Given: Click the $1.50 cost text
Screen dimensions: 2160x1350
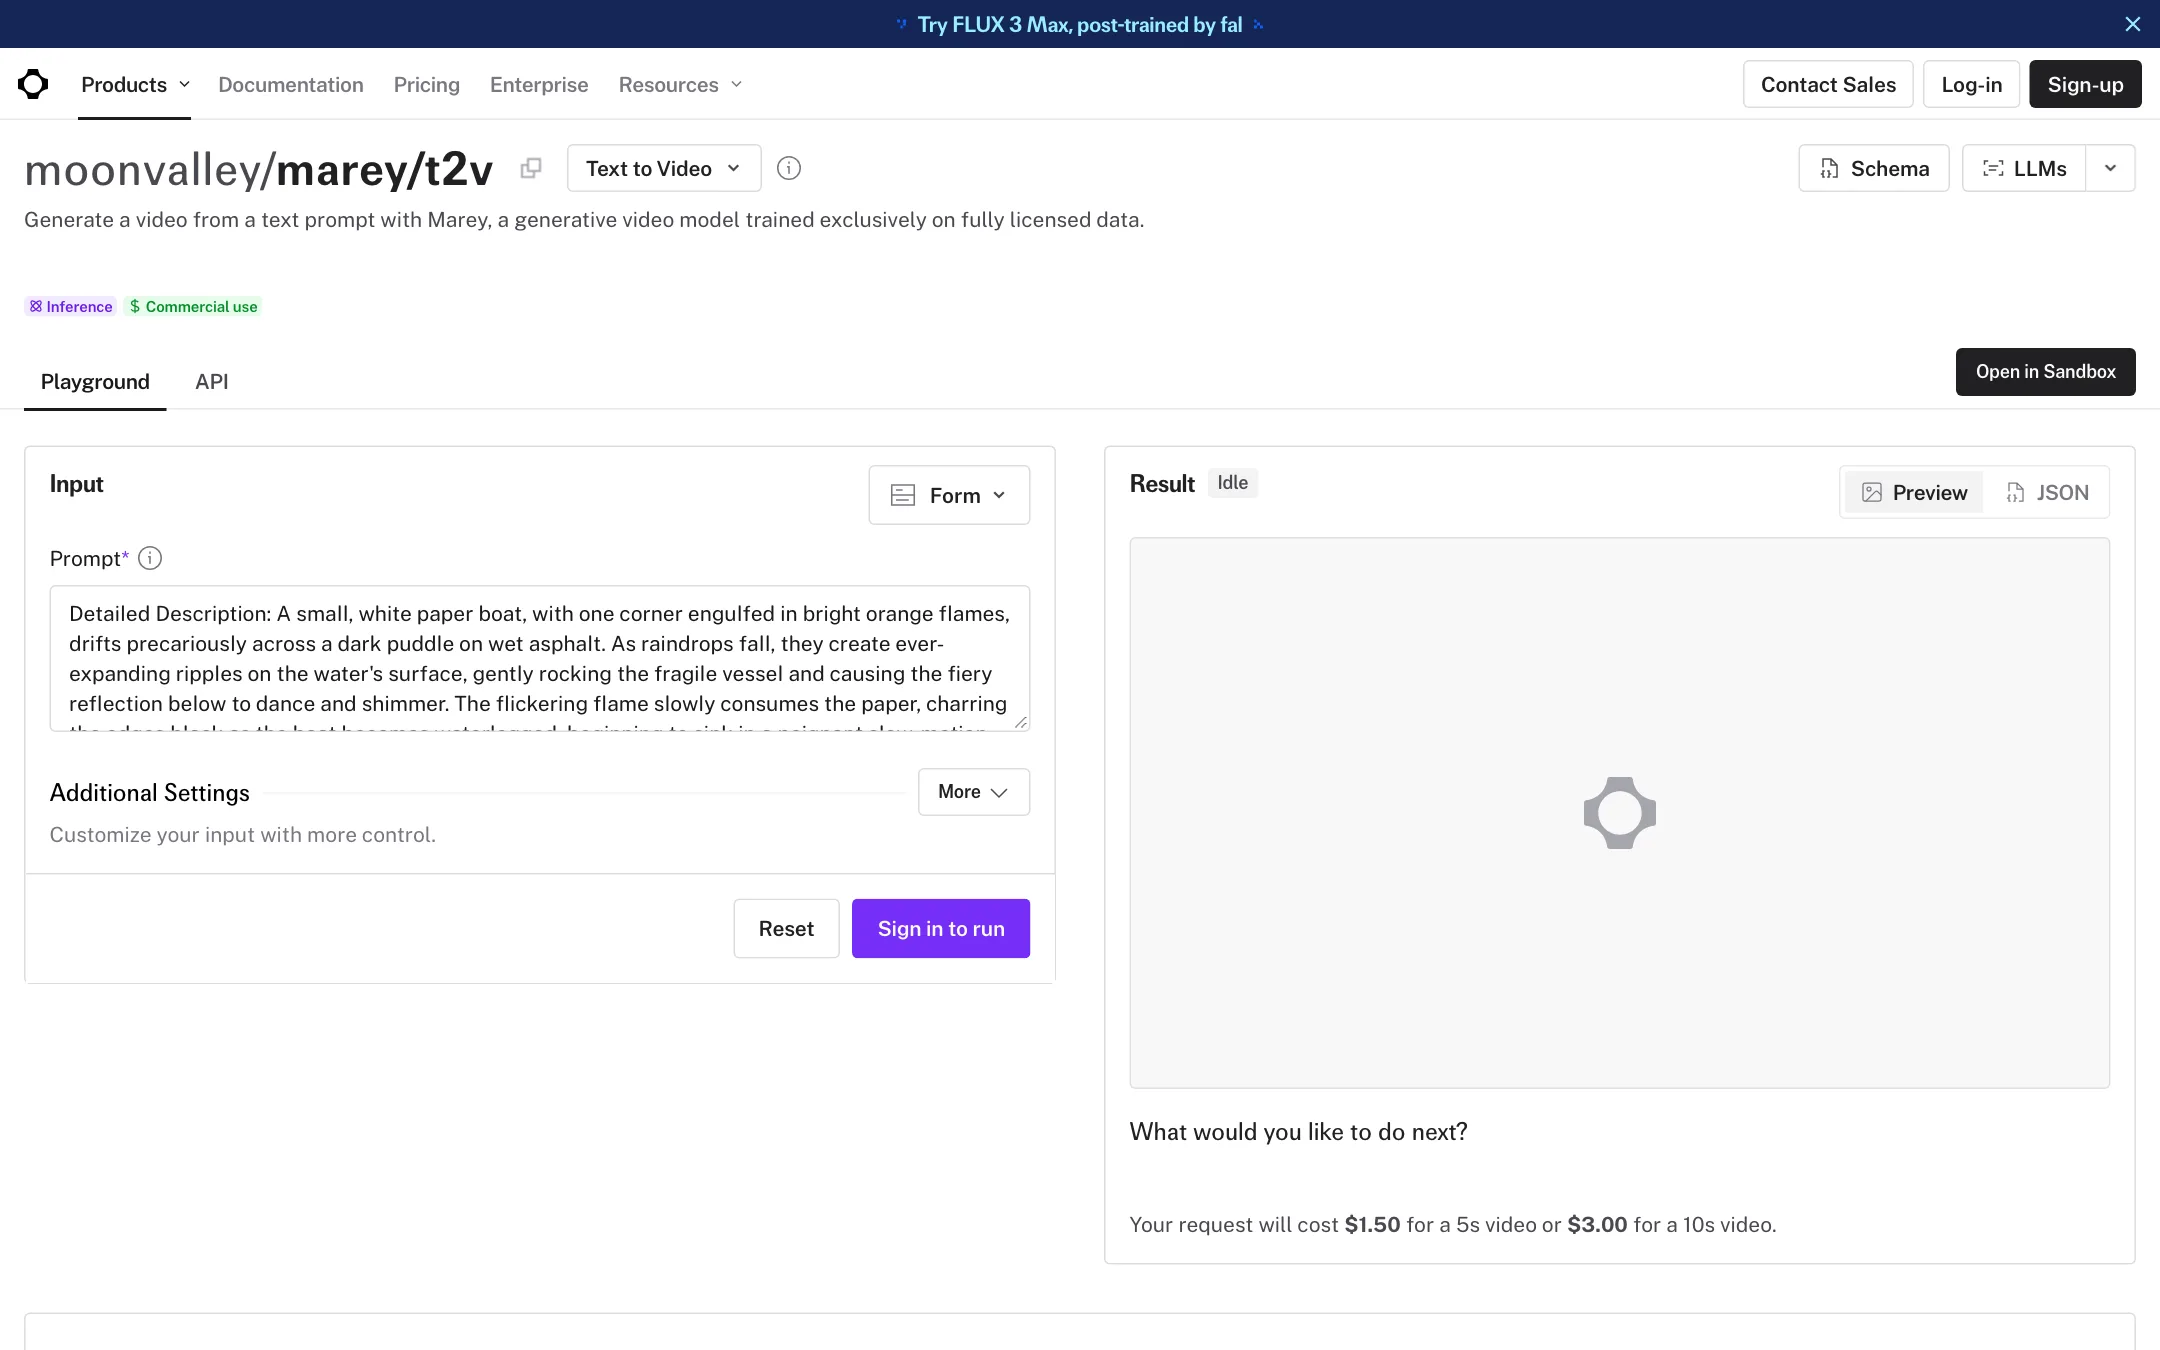Looking at the screenshot, I should click(x=1372, y=1224).
